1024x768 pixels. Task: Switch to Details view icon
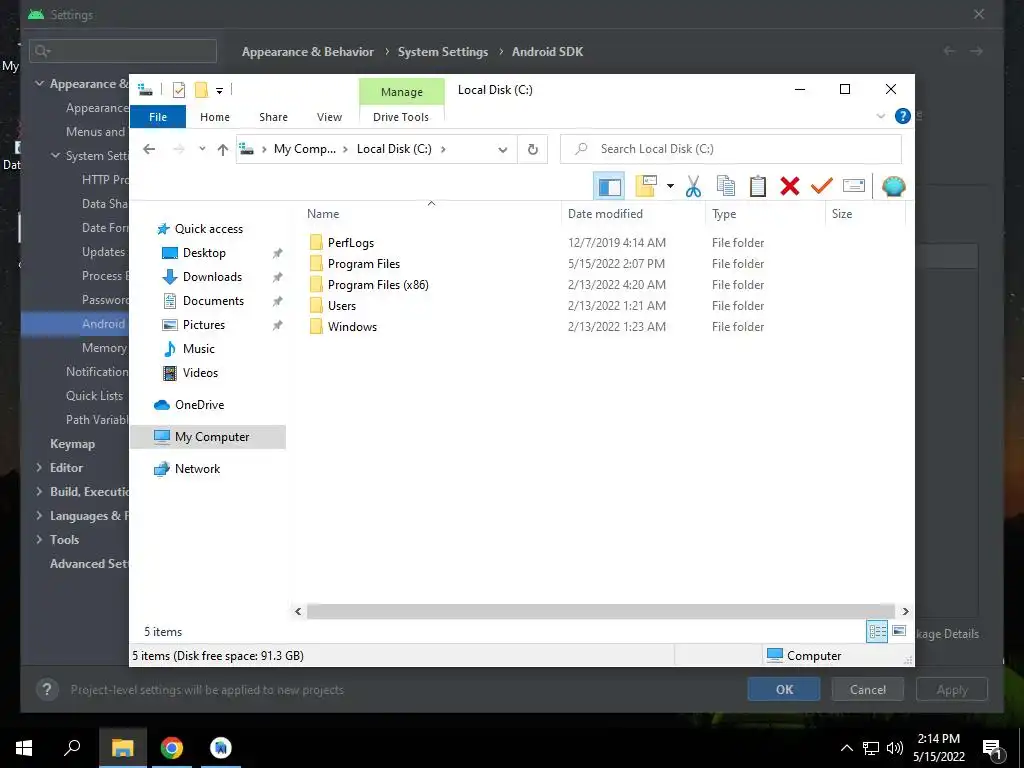click(877, 632)
